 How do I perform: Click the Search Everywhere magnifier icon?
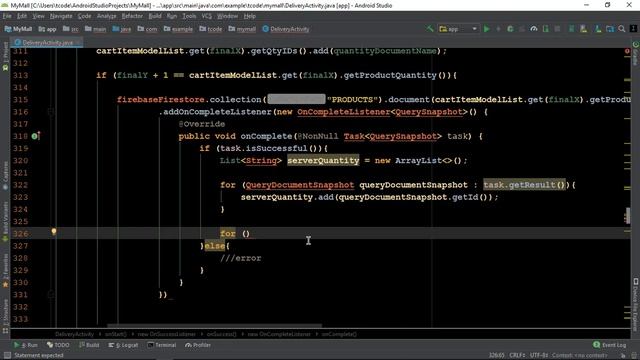pyautogui.click(x=622, y=29)
